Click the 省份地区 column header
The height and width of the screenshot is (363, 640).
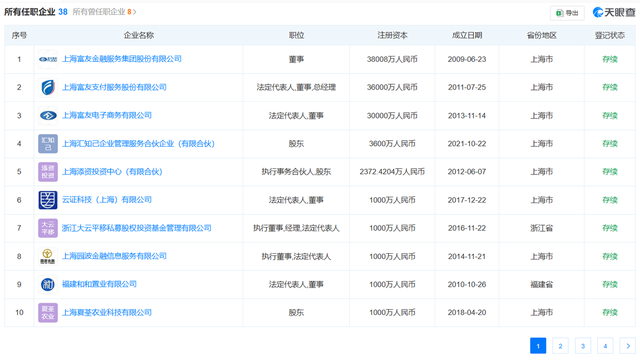[542, 36]
